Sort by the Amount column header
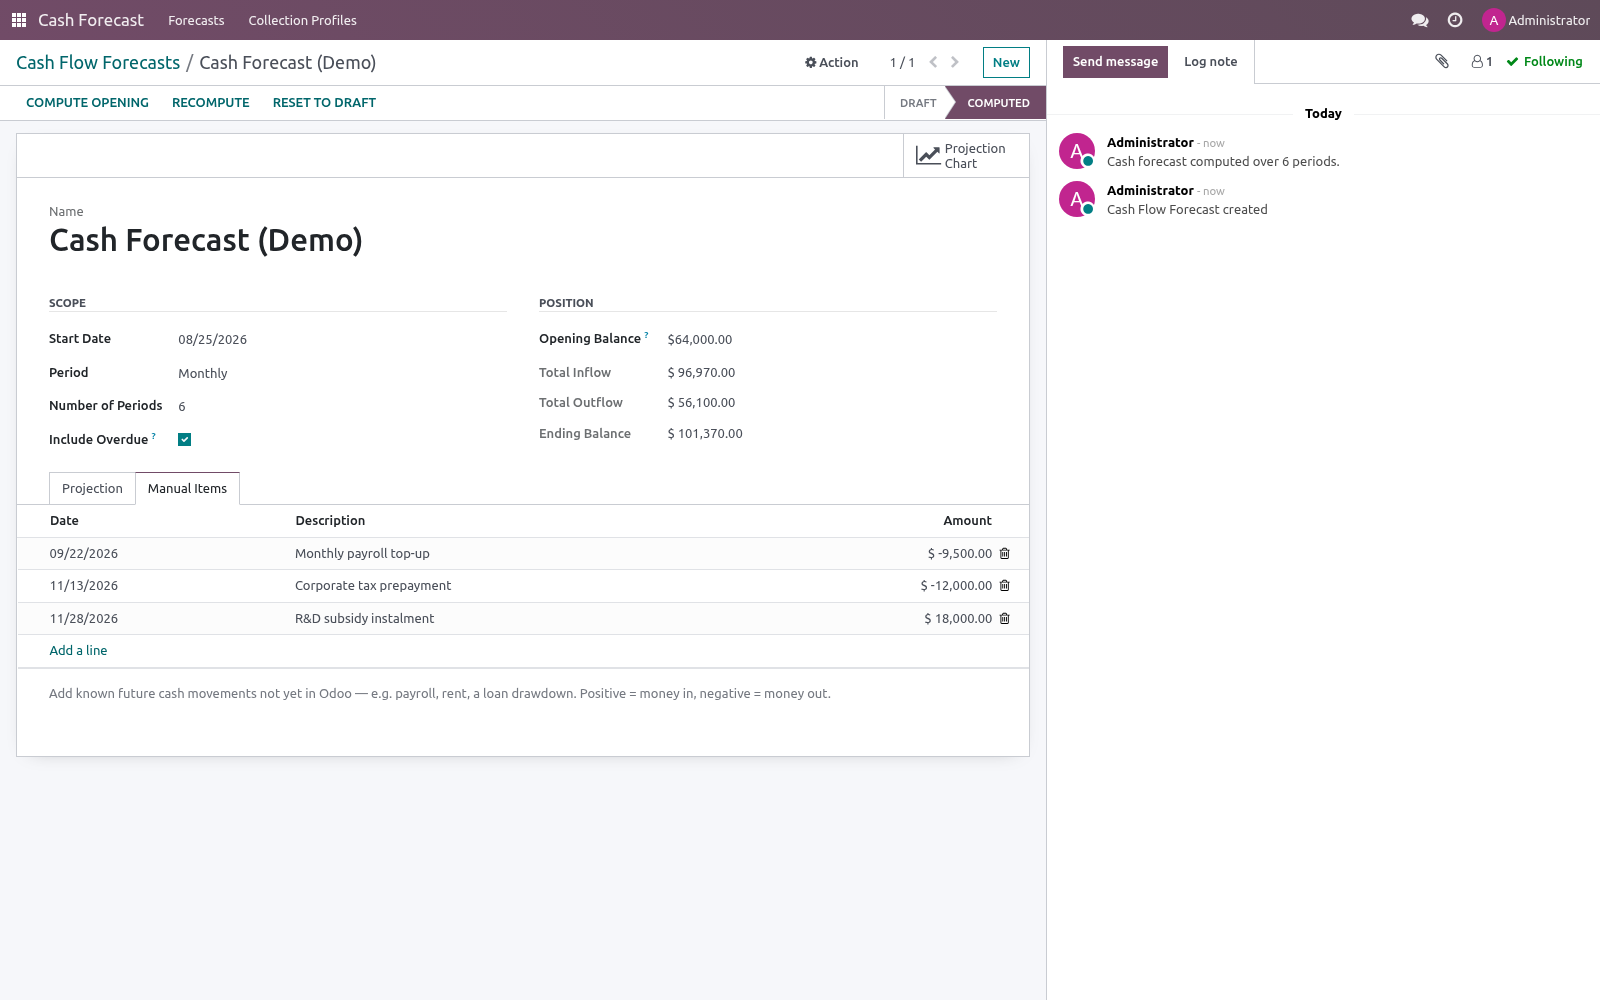Image resolution: width=1600 pixels, height=1000 pixels. [967, 521]
